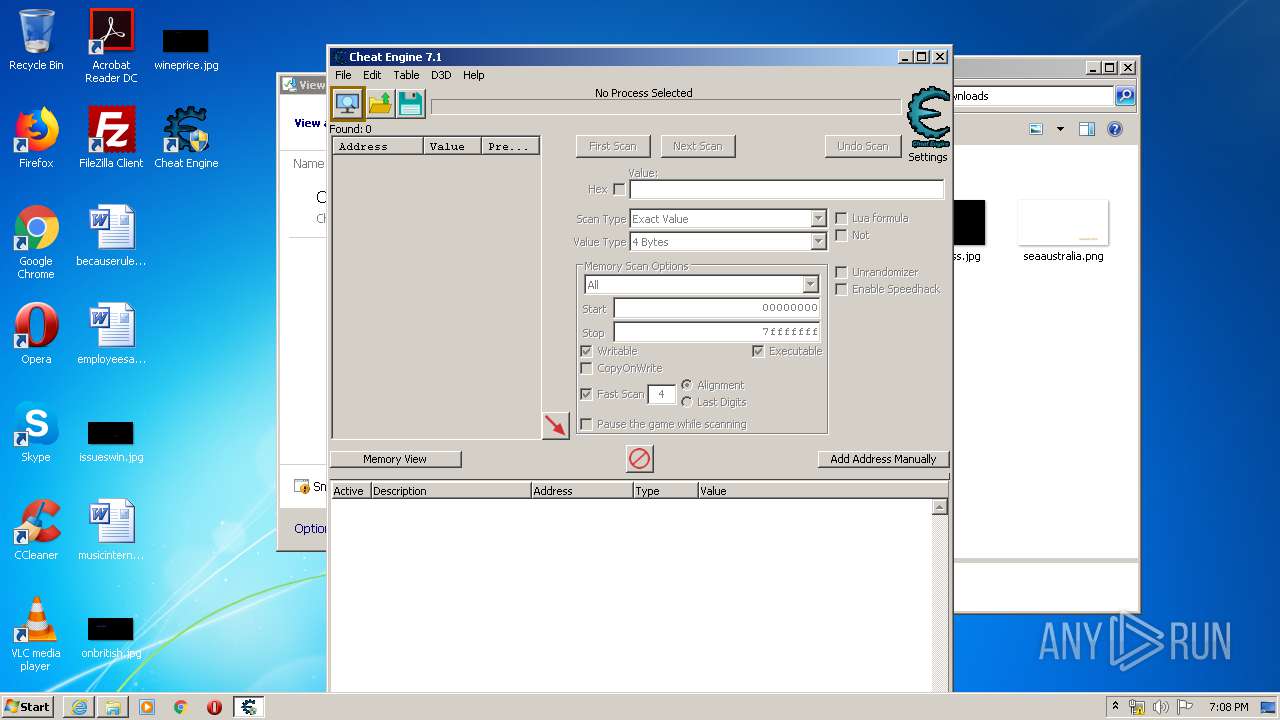Launch FileZilla Client desktop shortcut
The height and width of the screenshot is (720, 1280).
(111, 138)
